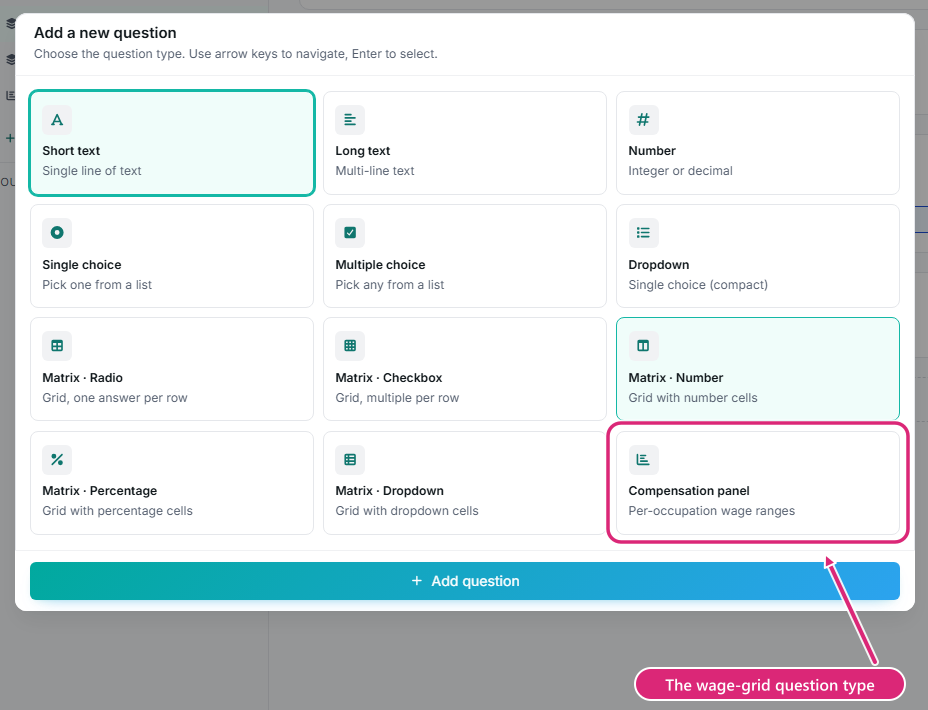Screen dimensions: 928x710
Task: Pick the 'Compensation panel' title
Action: pos(689,491)
